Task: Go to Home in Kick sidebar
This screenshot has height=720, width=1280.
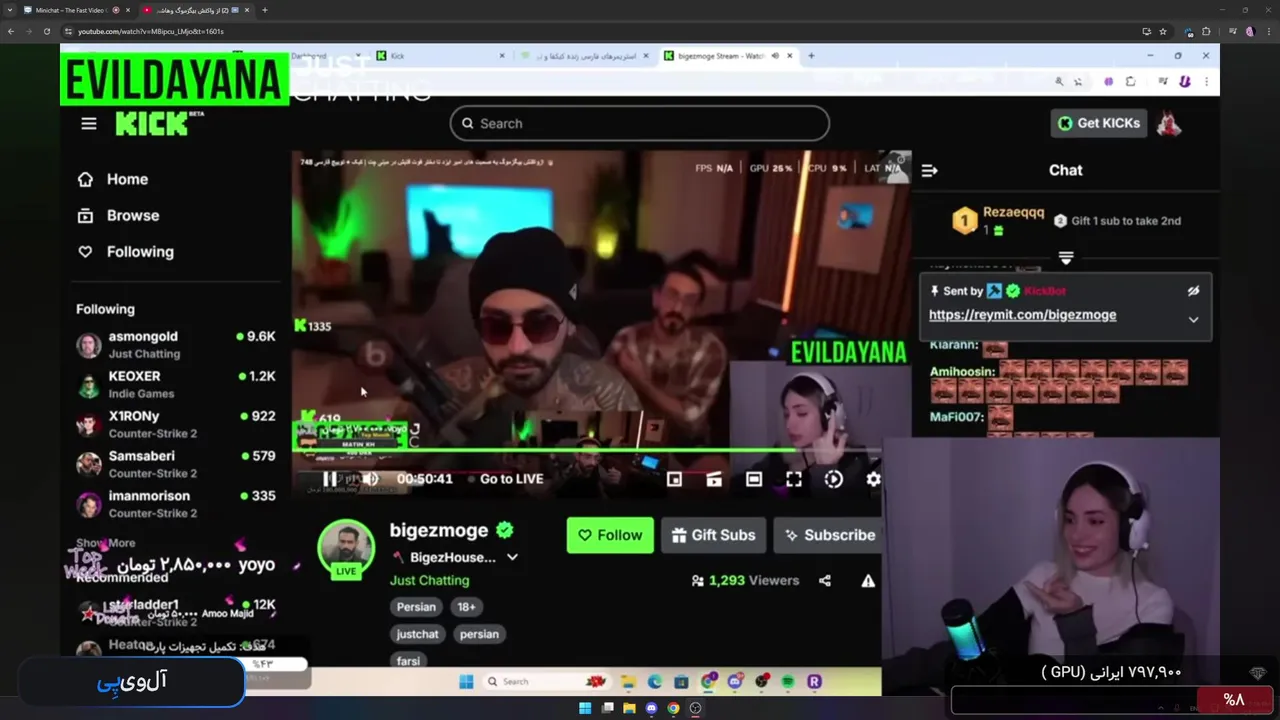Action: point(113,179)
